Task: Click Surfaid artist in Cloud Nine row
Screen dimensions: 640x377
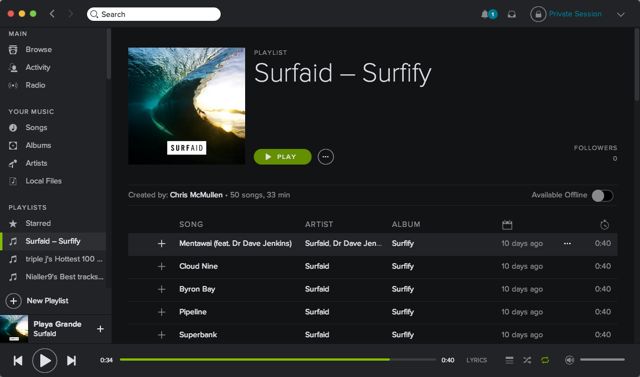Action: [317, 266]
